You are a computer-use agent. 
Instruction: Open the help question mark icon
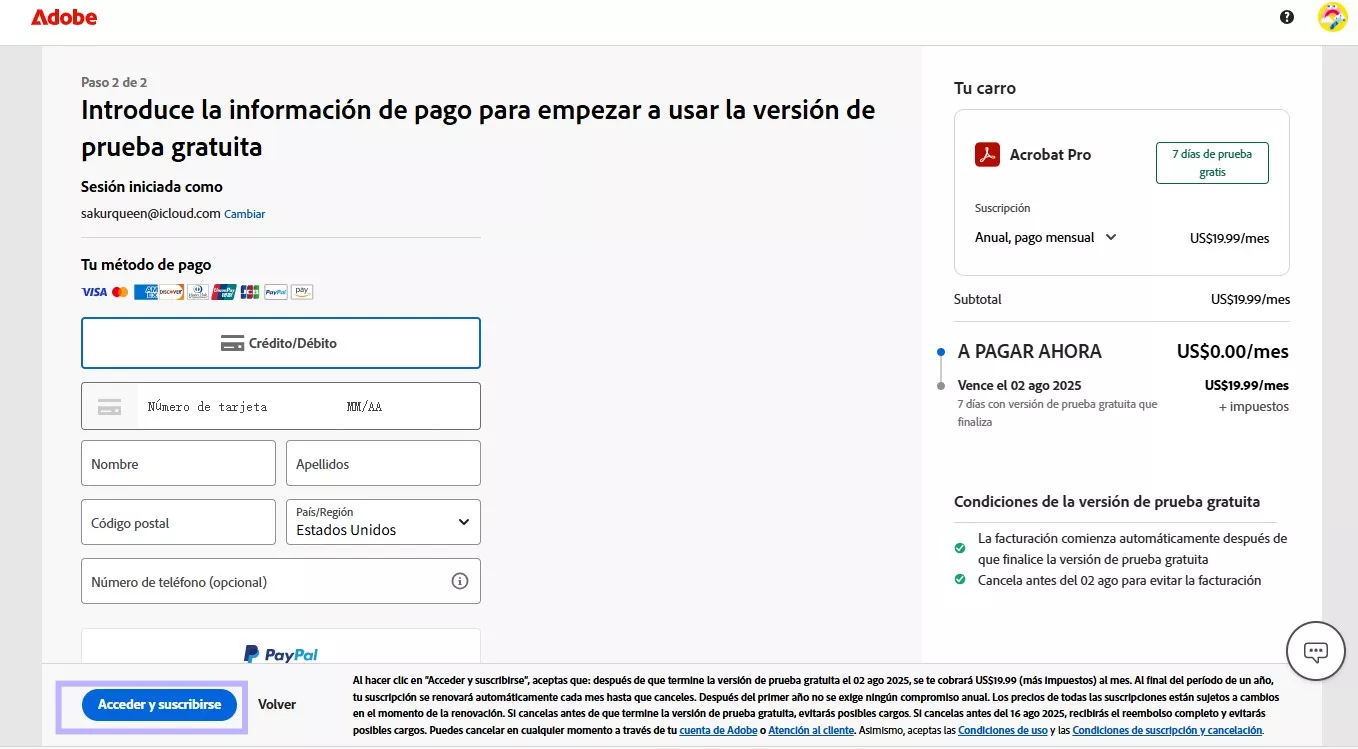tap(1287, 17)
